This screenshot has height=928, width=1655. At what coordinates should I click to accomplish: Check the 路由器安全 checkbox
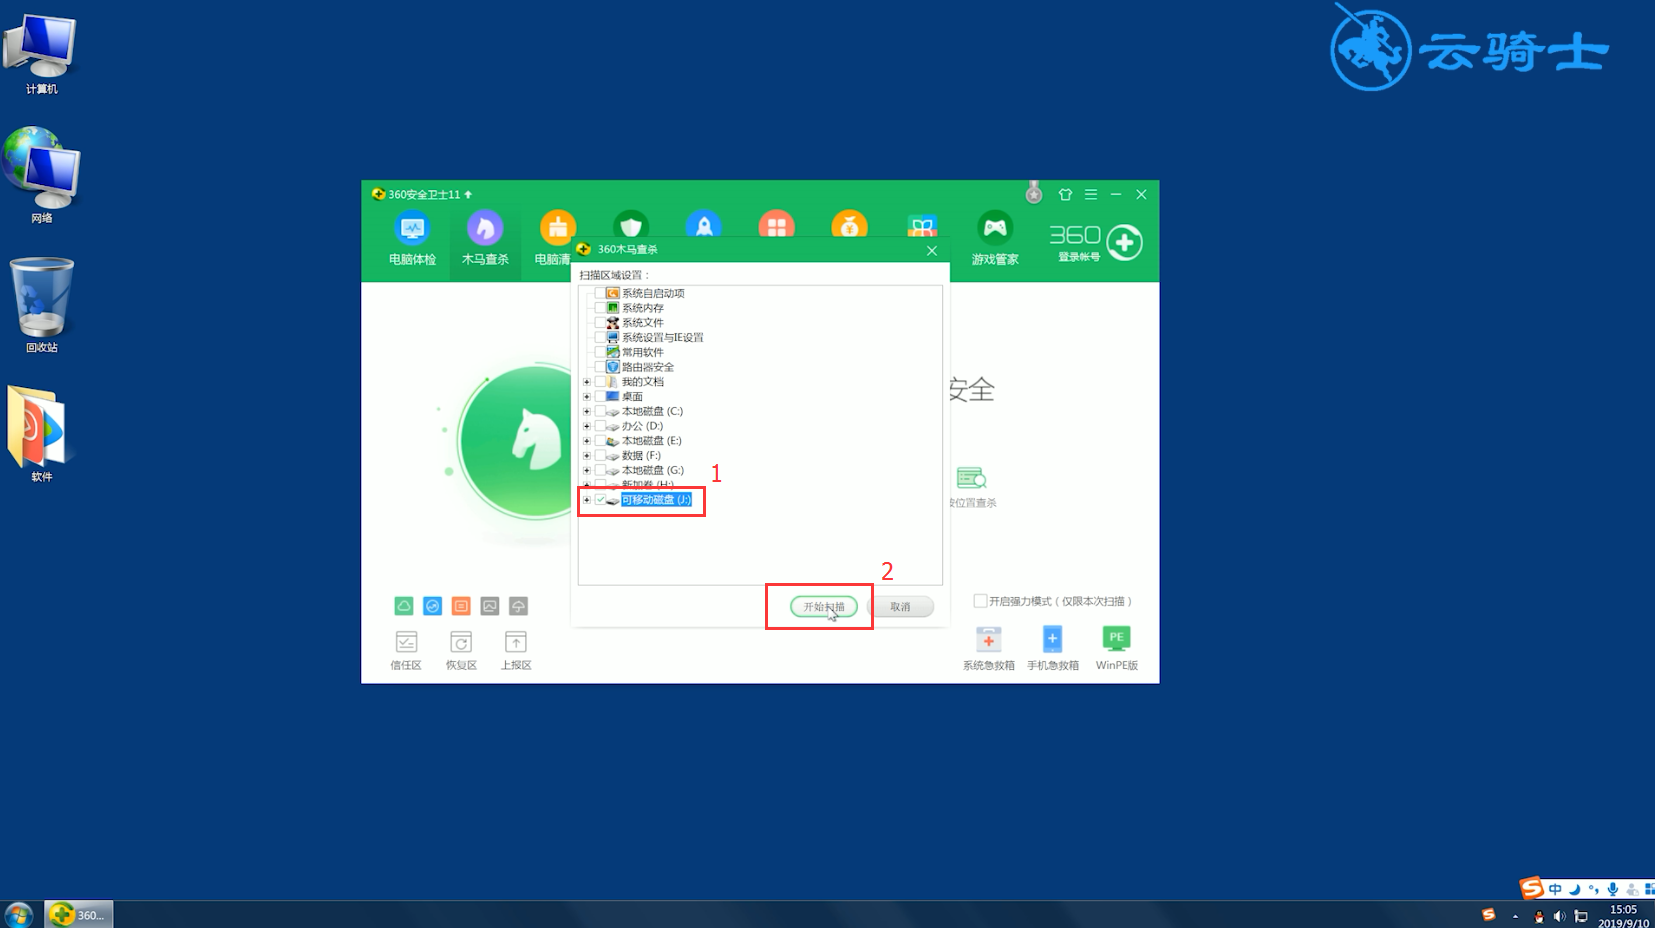point(600,367)
